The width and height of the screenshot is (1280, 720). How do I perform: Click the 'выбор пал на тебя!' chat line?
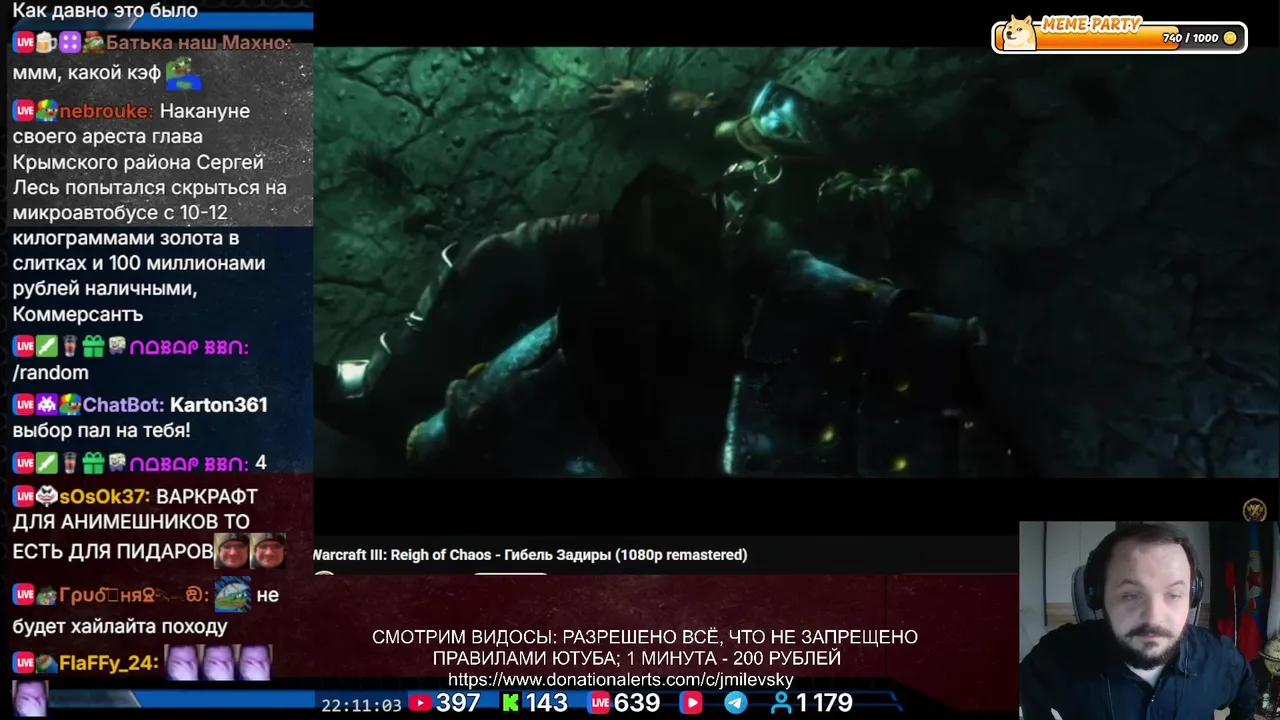(x=101, y=431)
